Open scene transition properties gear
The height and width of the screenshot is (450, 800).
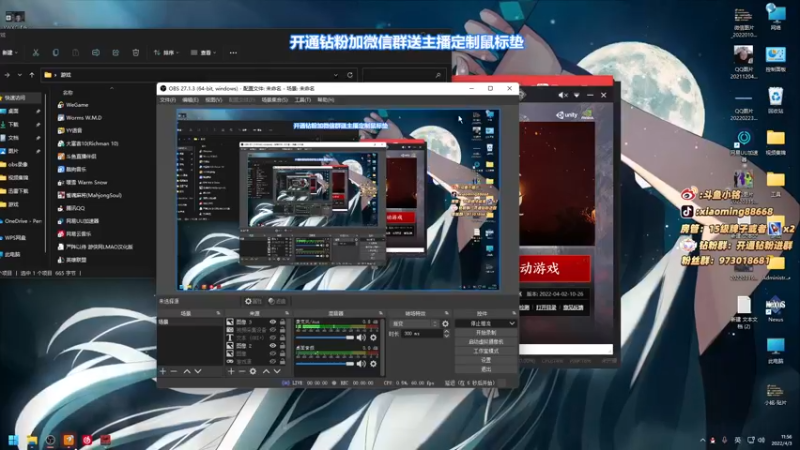445,323
